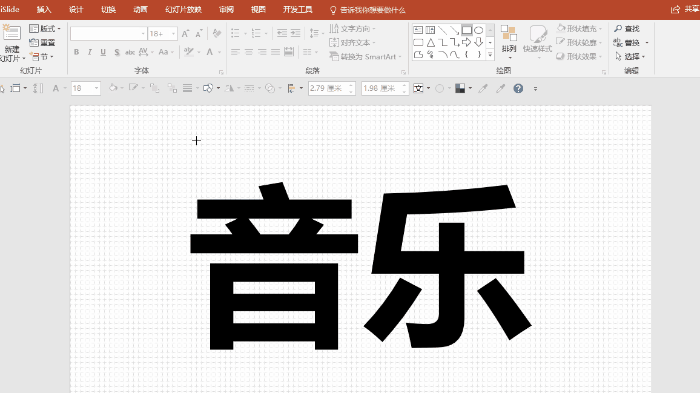Image resolution: width=700 pixels, height=393 pixels.
Task: Select the Arrow line shape
Action: 454,30
